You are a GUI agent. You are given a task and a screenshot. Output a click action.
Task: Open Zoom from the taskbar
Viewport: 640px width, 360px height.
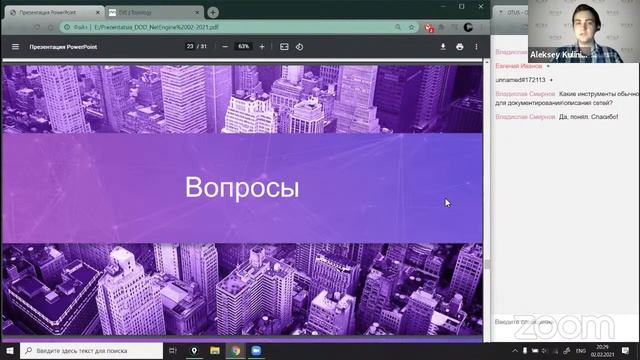(256, 351)
